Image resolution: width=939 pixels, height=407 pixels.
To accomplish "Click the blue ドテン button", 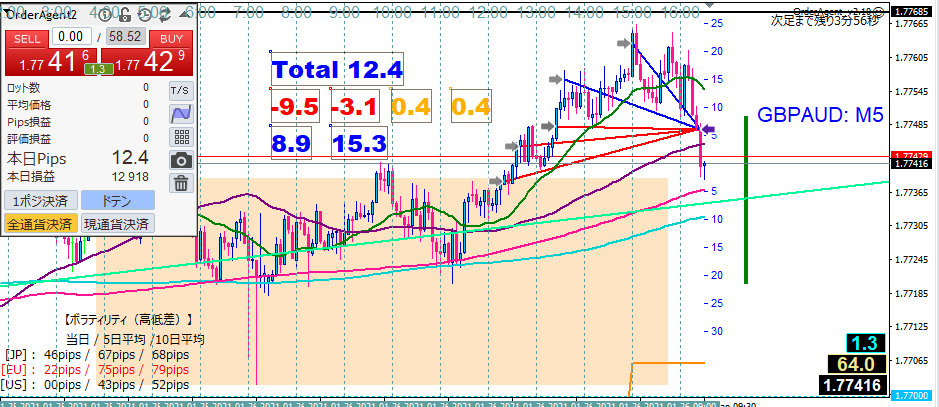I will pyautogui.click(x=118, y=200).
